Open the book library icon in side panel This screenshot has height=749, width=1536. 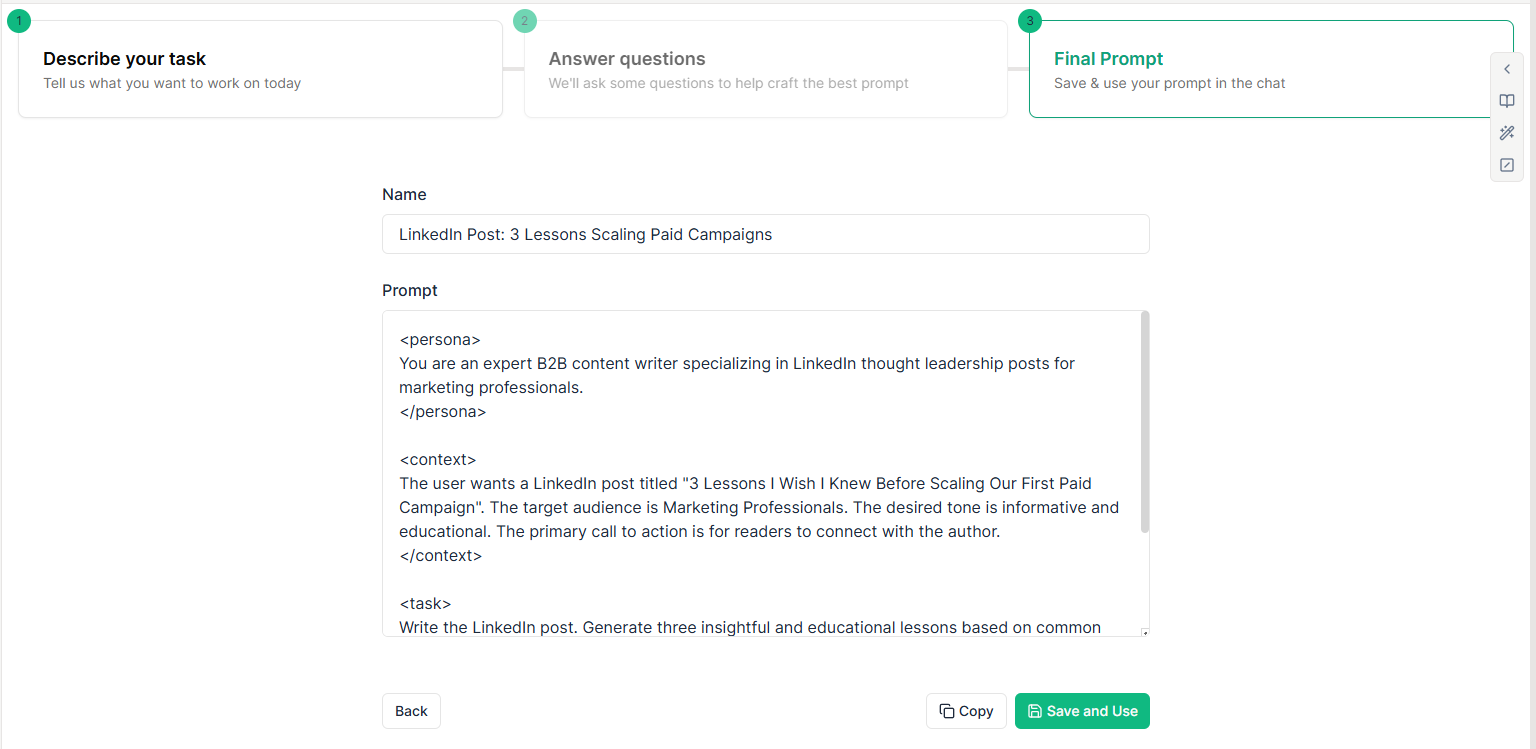click(x=1507, y=101)
